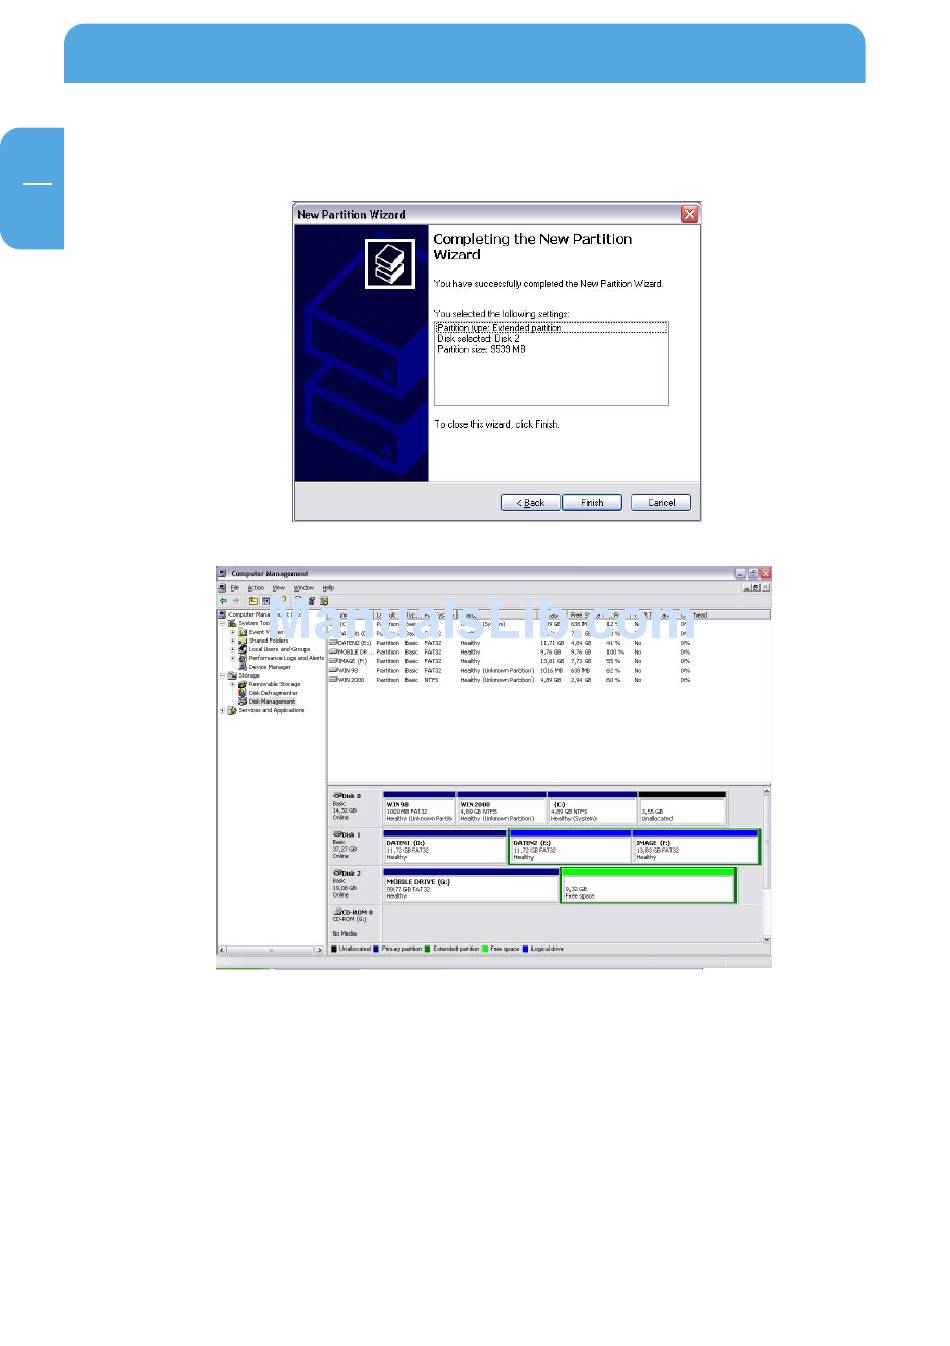Viewport: 950px width, 1346px height.
Task: Expand the Shared Folders tree node
Action: 232,640
